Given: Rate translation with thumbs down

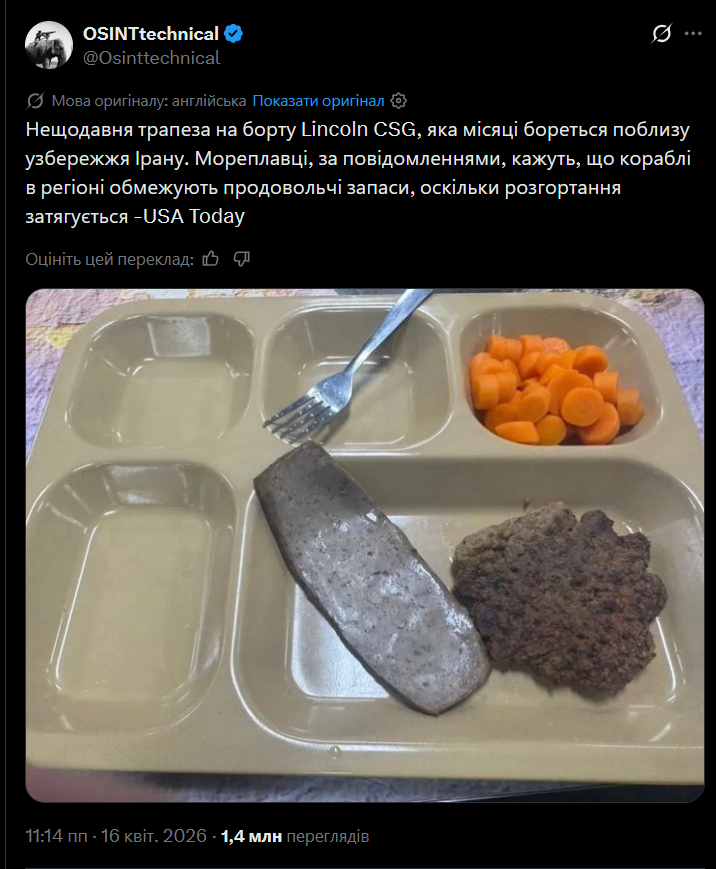Looking at the screenshot, I should 242,259.
